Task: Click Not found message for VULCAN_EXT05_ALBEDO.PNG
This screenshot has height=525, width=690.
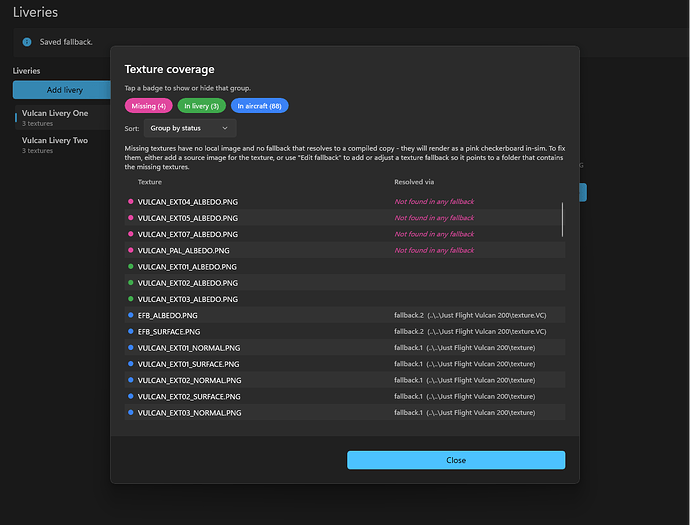Action: [434, 218]
